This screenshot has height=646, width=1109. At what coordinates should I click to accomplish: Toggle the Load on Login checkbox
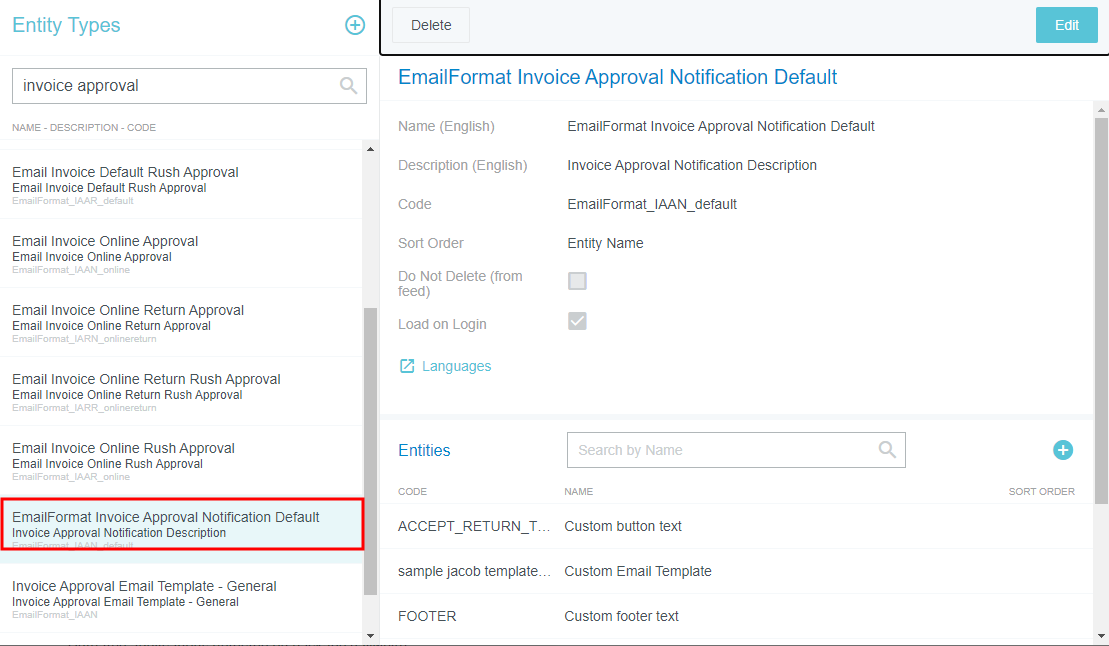pos(577,321)
